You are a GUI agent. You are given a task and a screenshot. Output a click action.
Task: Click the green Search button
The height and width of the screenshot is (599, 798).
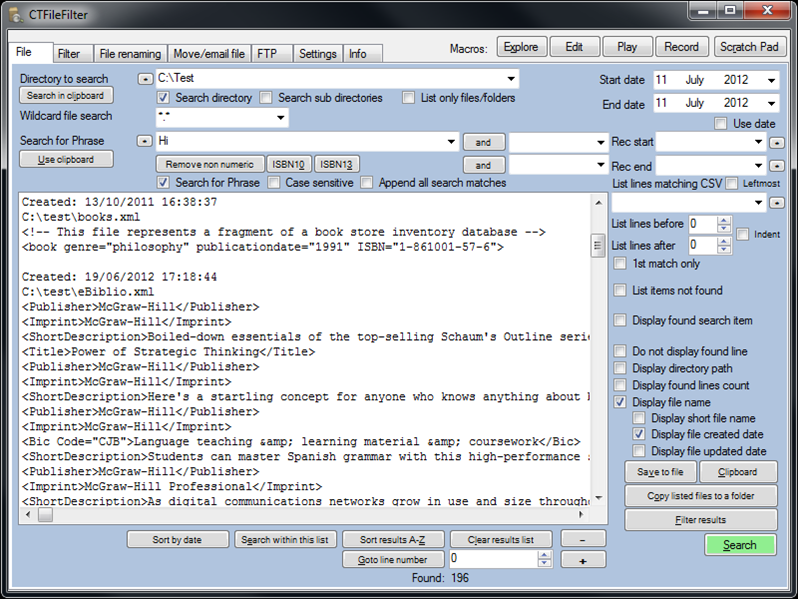pos(740,545)
